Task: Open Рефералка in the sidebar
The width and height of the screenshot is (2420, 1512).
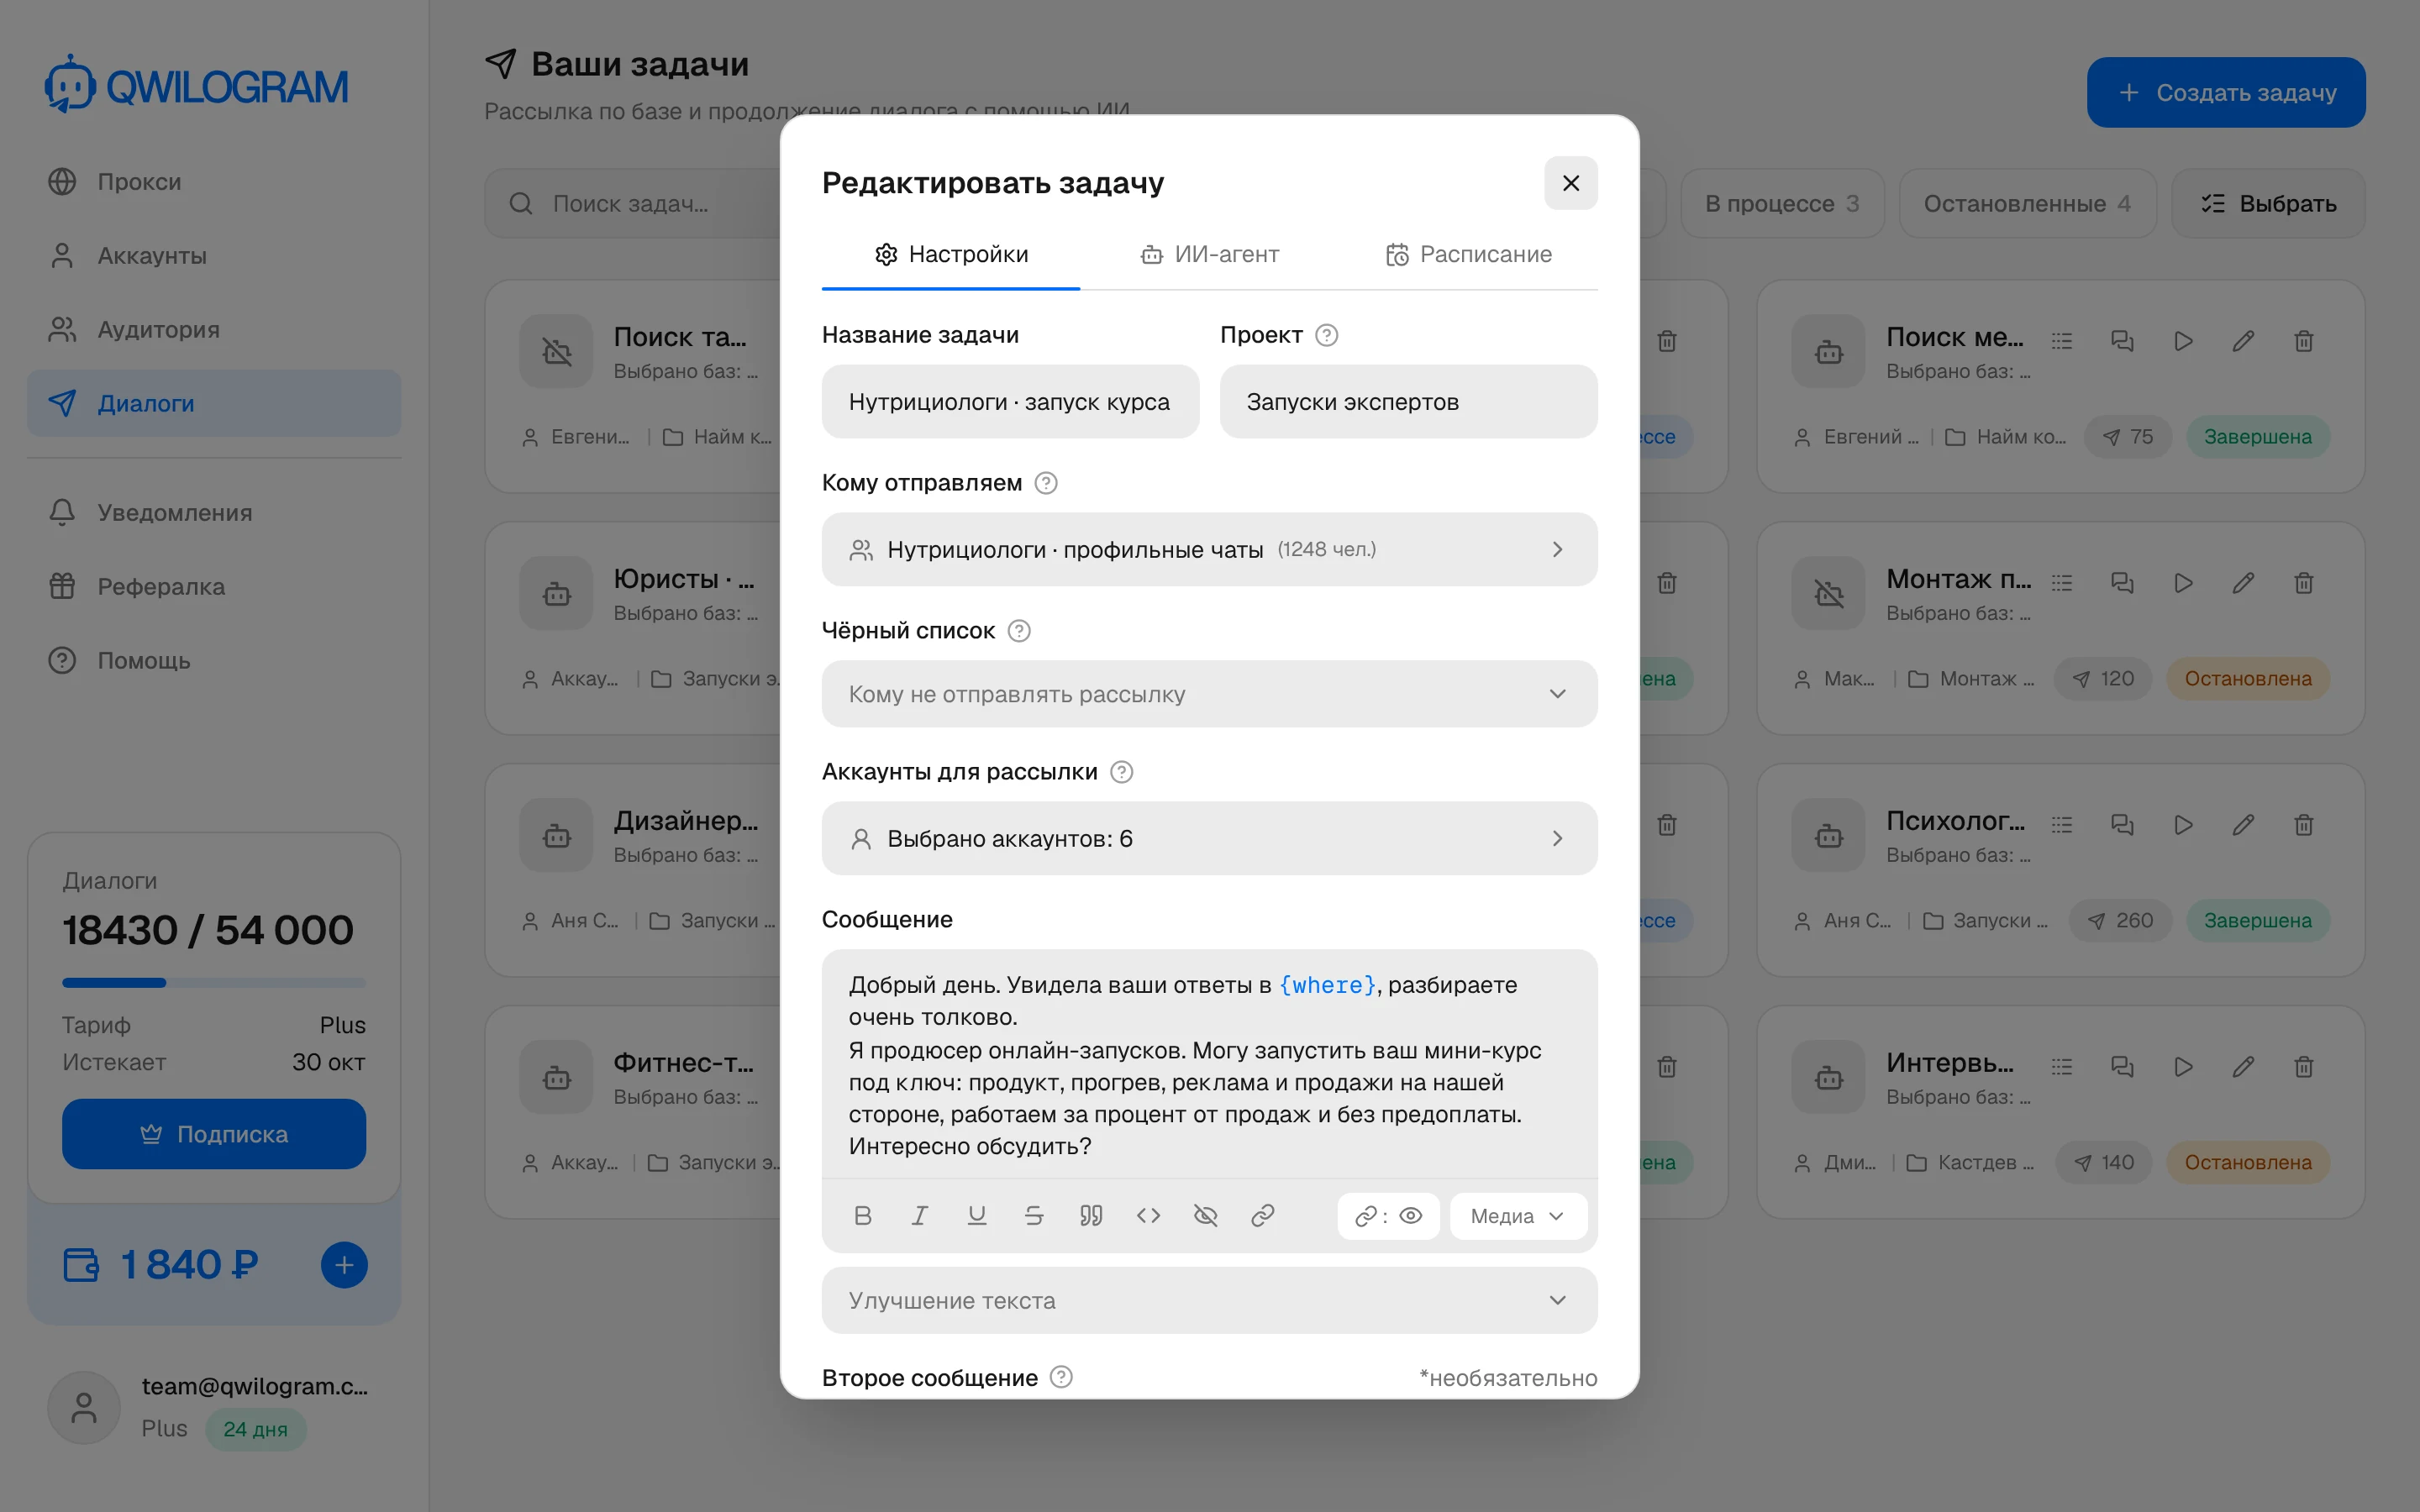Action: pos(214,587)
